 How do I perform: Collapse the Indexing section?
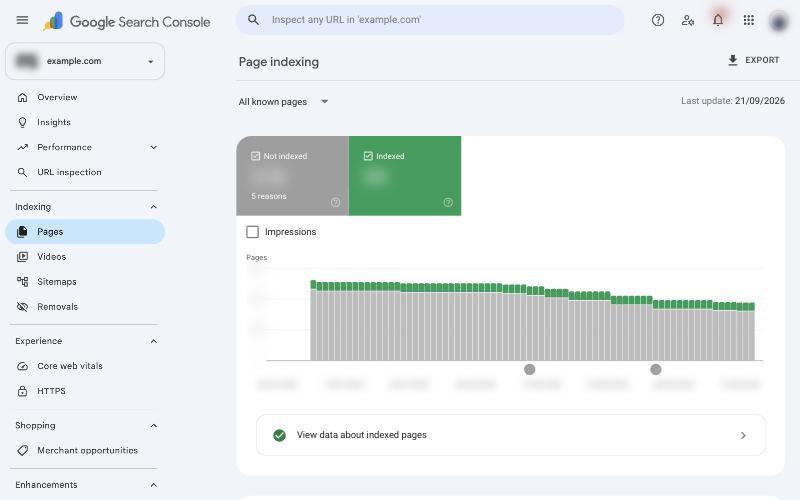coord(154,207)
